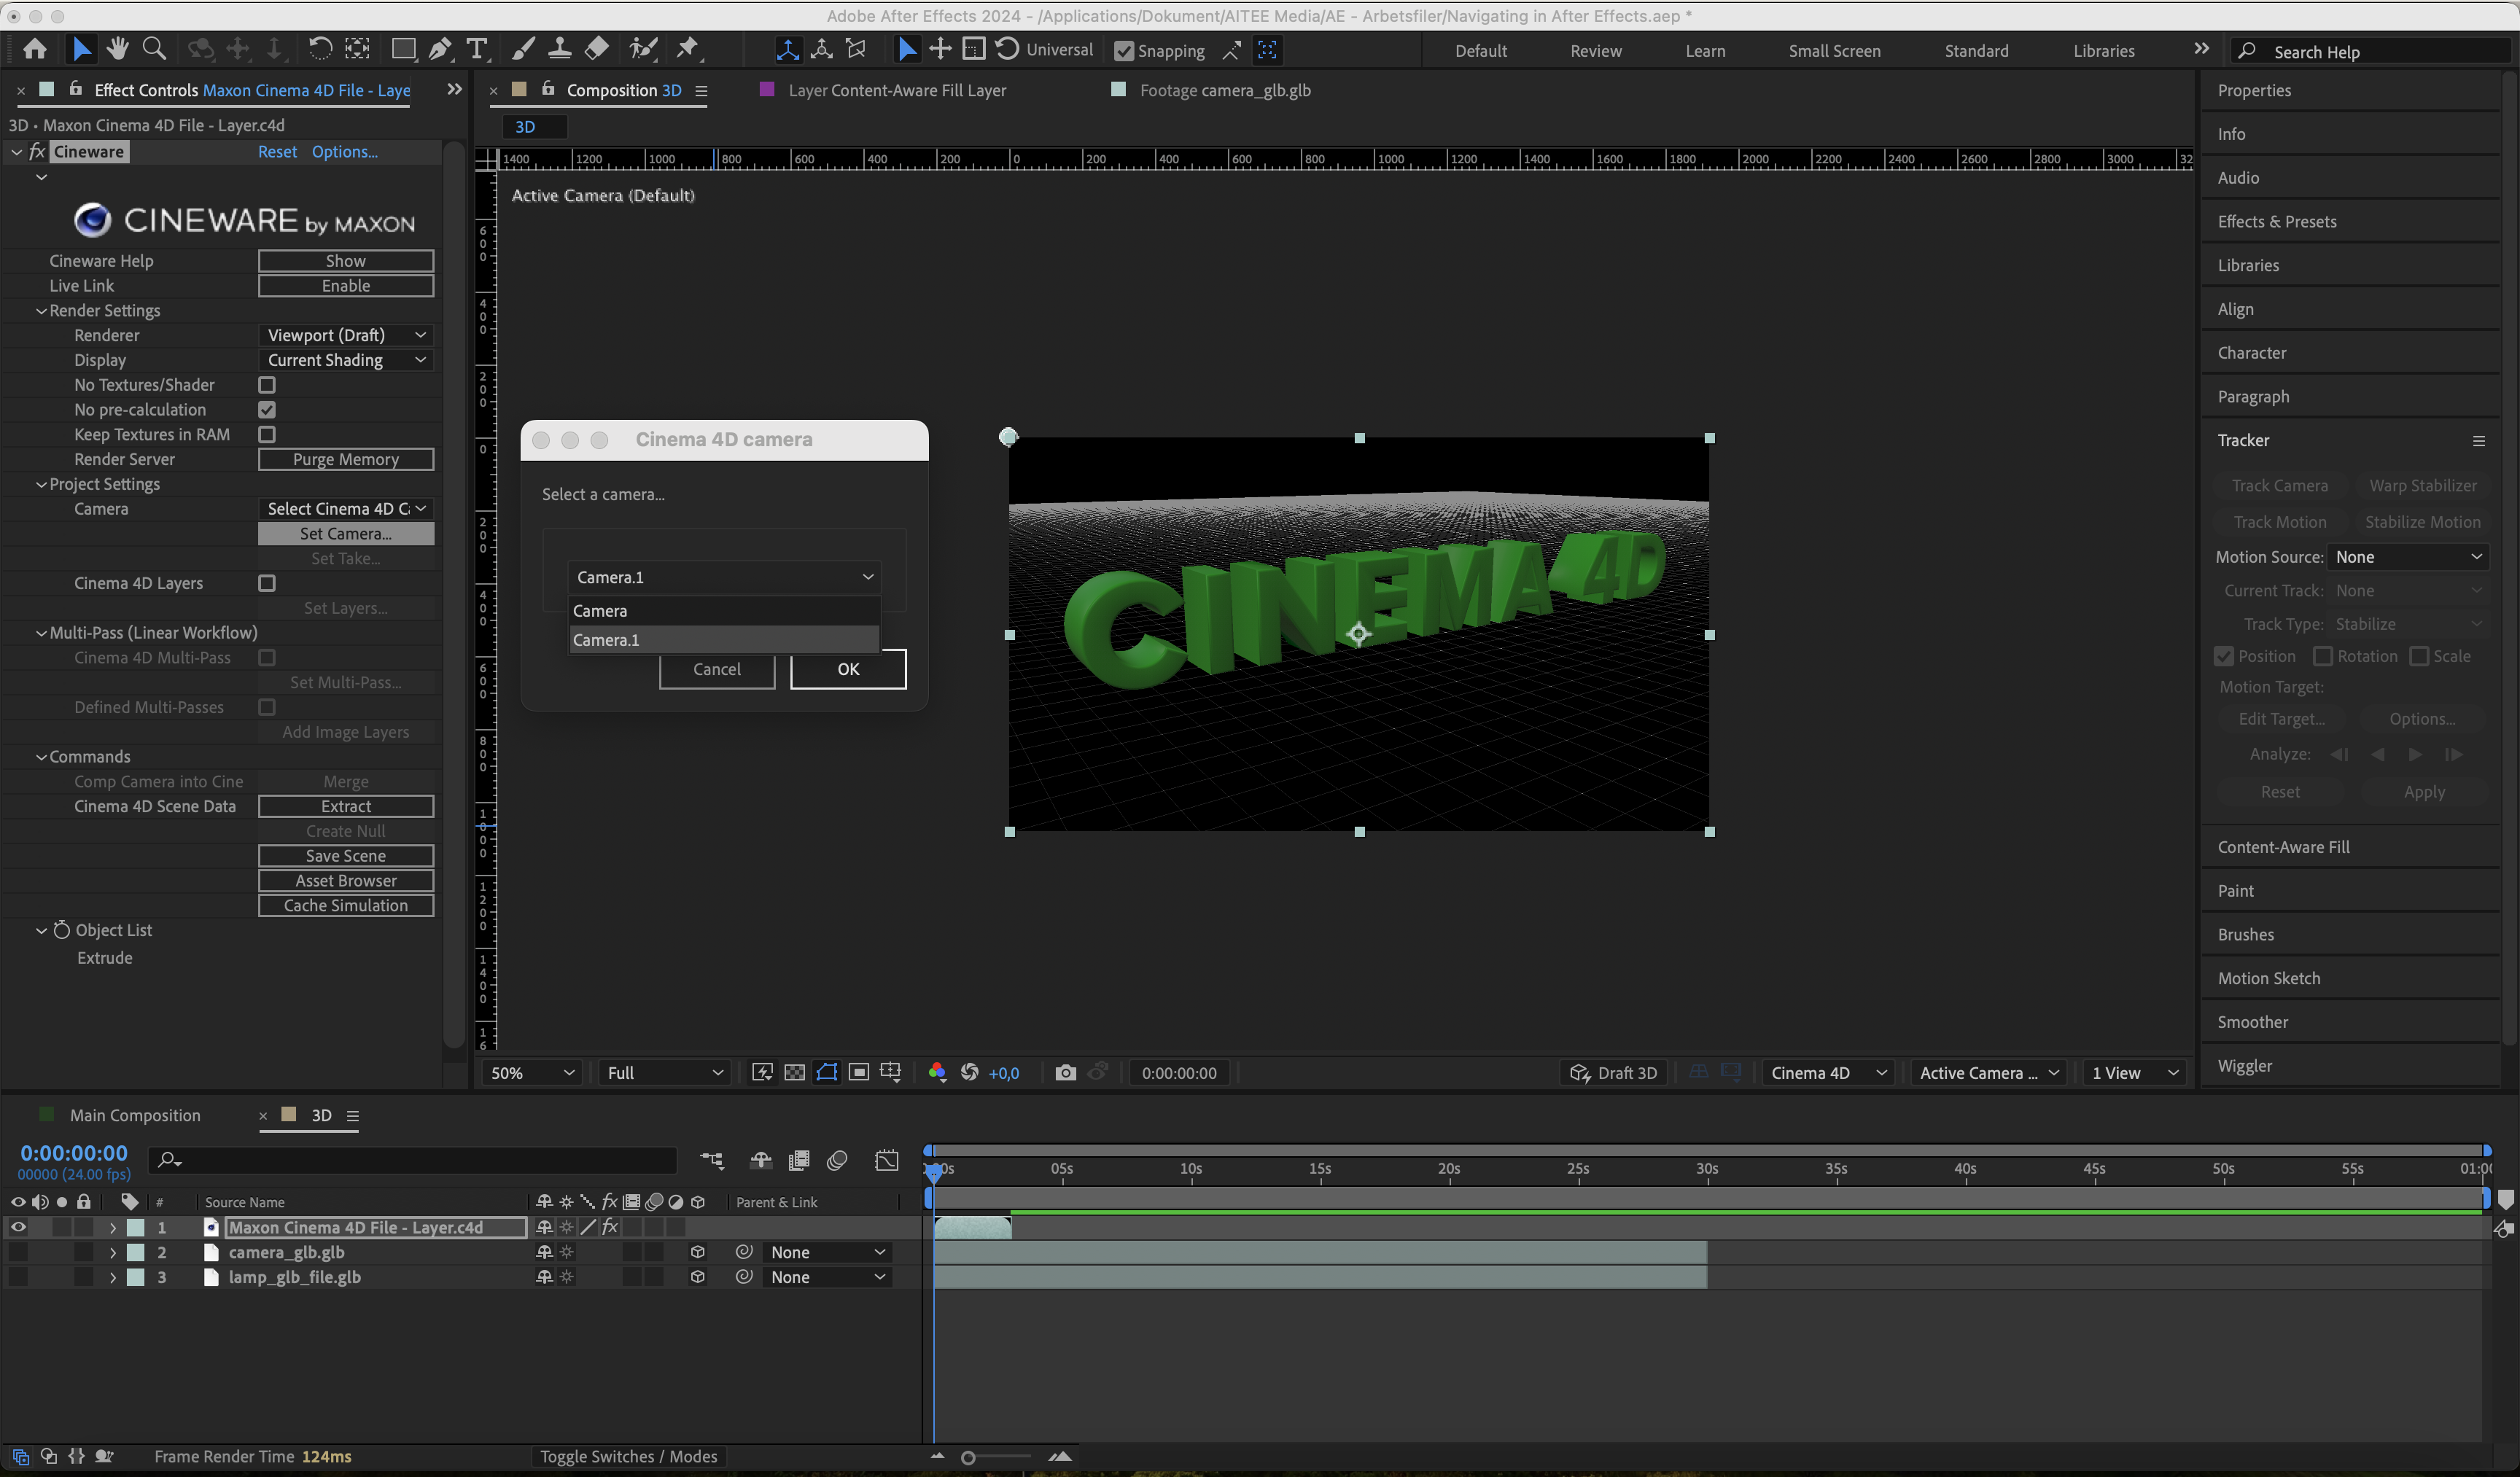The height and width of the screenshot is (1477, 2520).
Task: Toggle the transparency grid in the viewer
Action: pos(794,1072)
